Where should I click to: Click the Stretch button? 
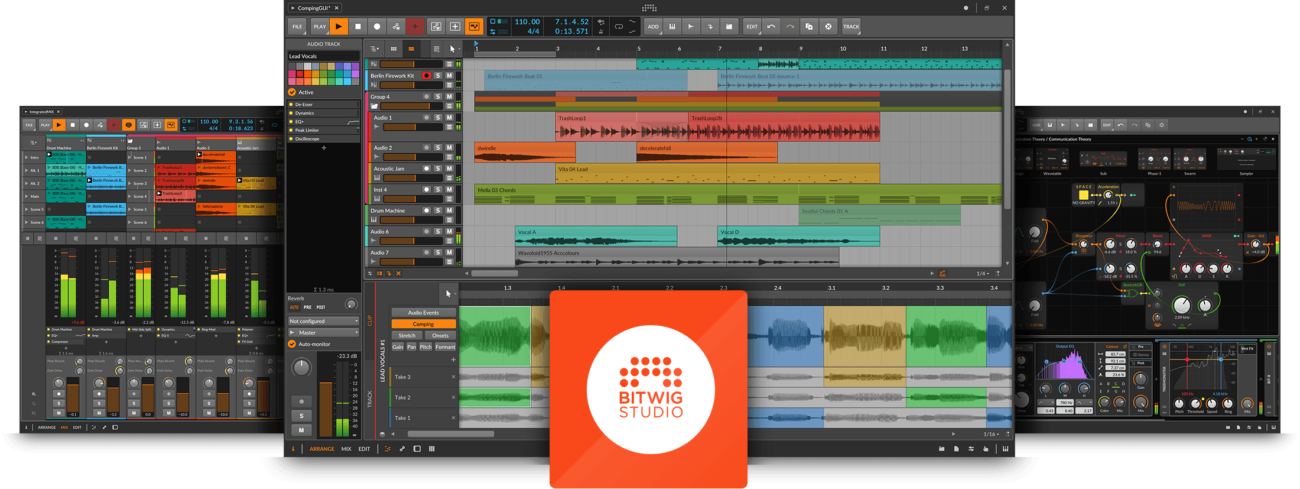(x=407, y=336)
